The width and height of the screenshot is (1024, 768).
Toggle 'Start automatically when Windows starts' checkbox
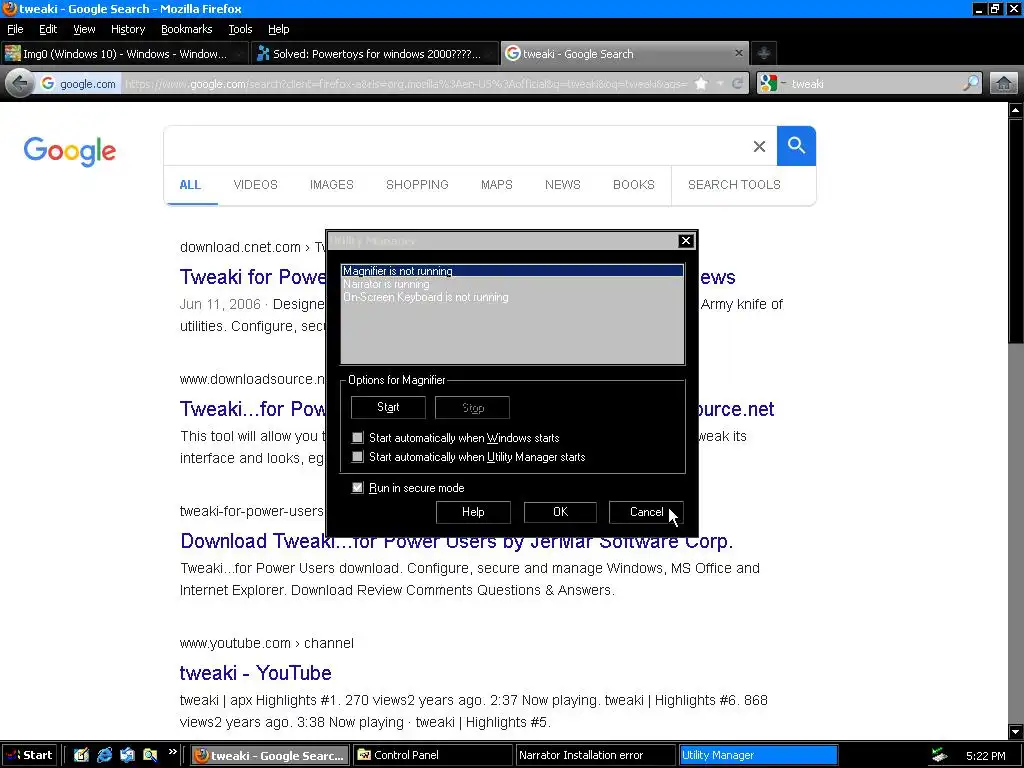pyautogui.click(x=357, y=438)
